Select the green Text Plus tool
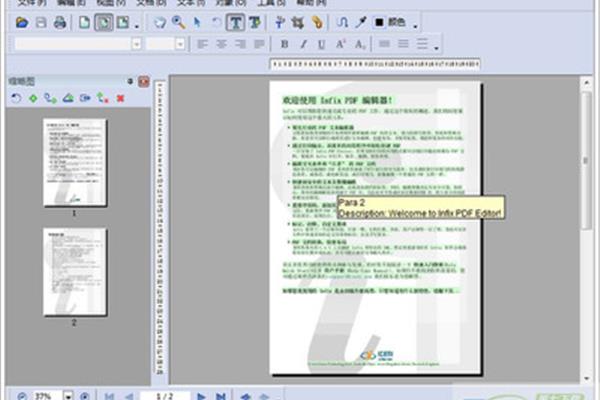600x400 pixels. 254,23
